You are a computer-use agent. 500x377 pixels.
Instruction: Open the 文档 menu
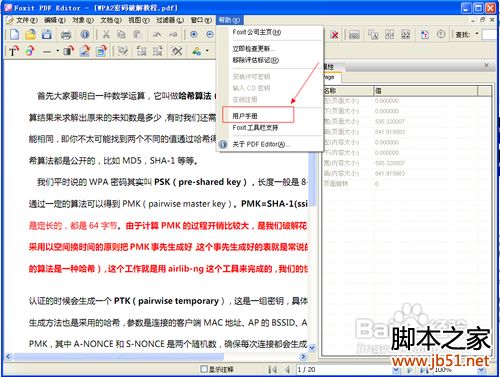pyautogui.click(x=111, y=20)
